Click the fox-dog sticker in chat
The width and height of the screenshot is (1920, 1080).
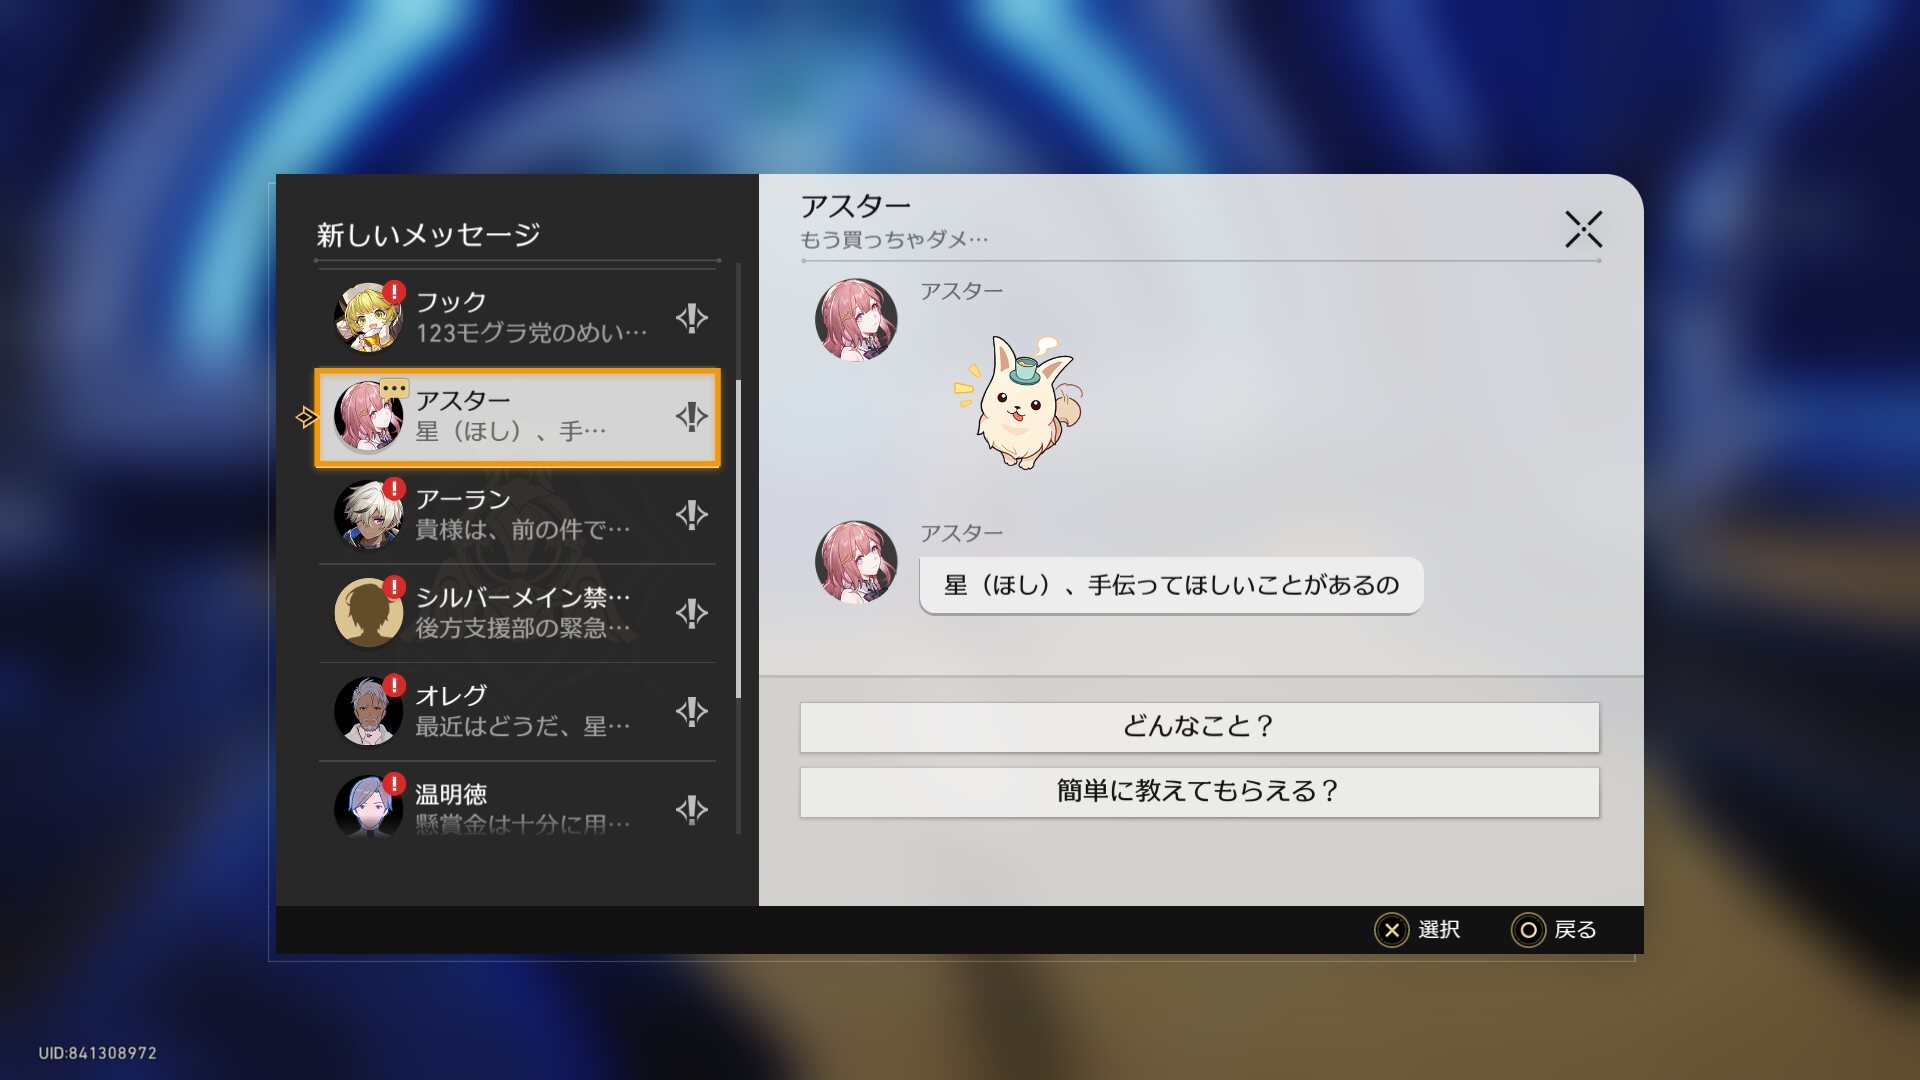click(1020, 403)
